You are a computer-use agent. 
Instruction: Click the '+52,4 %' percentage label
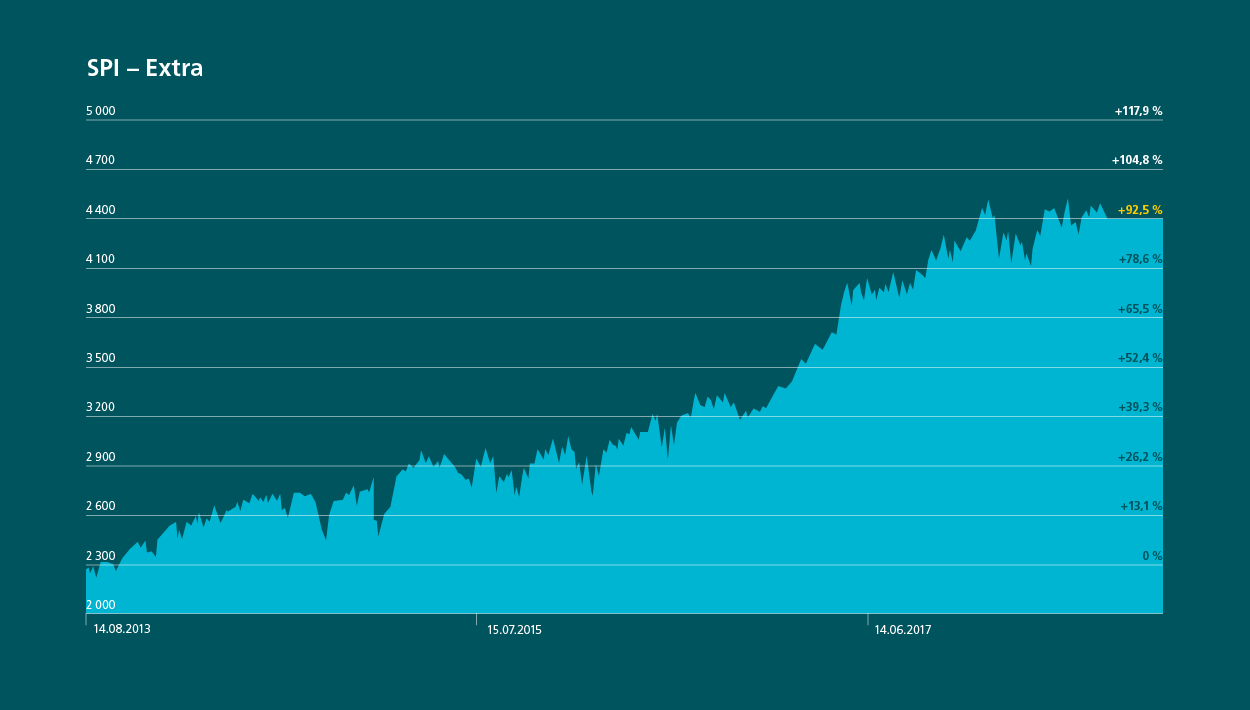1140,358
